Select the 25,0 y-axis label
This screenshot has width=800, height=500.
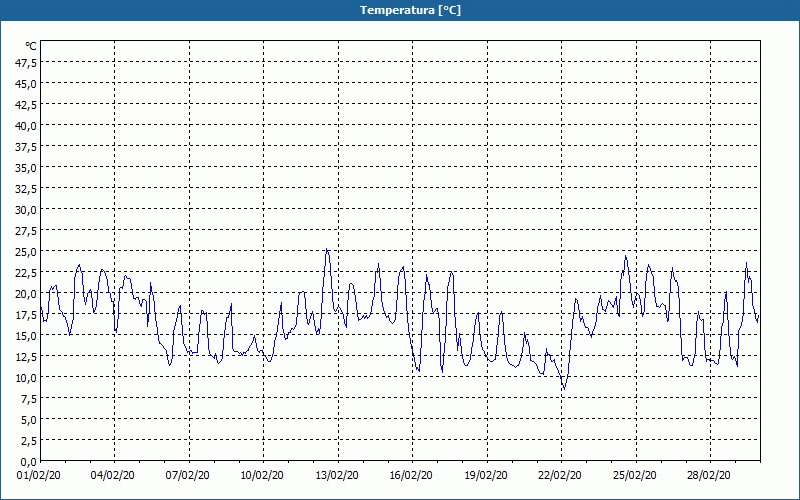pyautogui.click(x=26, y=252)
